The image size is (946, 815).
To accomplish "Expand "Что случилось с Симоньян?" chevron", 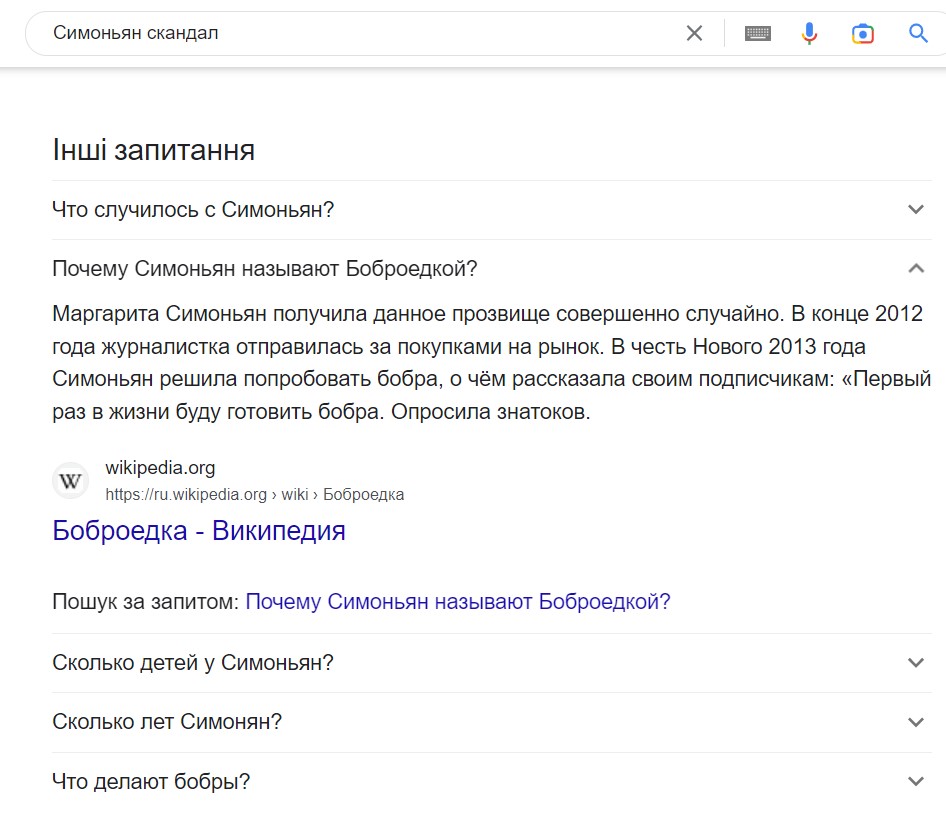I will pos(916,209).
